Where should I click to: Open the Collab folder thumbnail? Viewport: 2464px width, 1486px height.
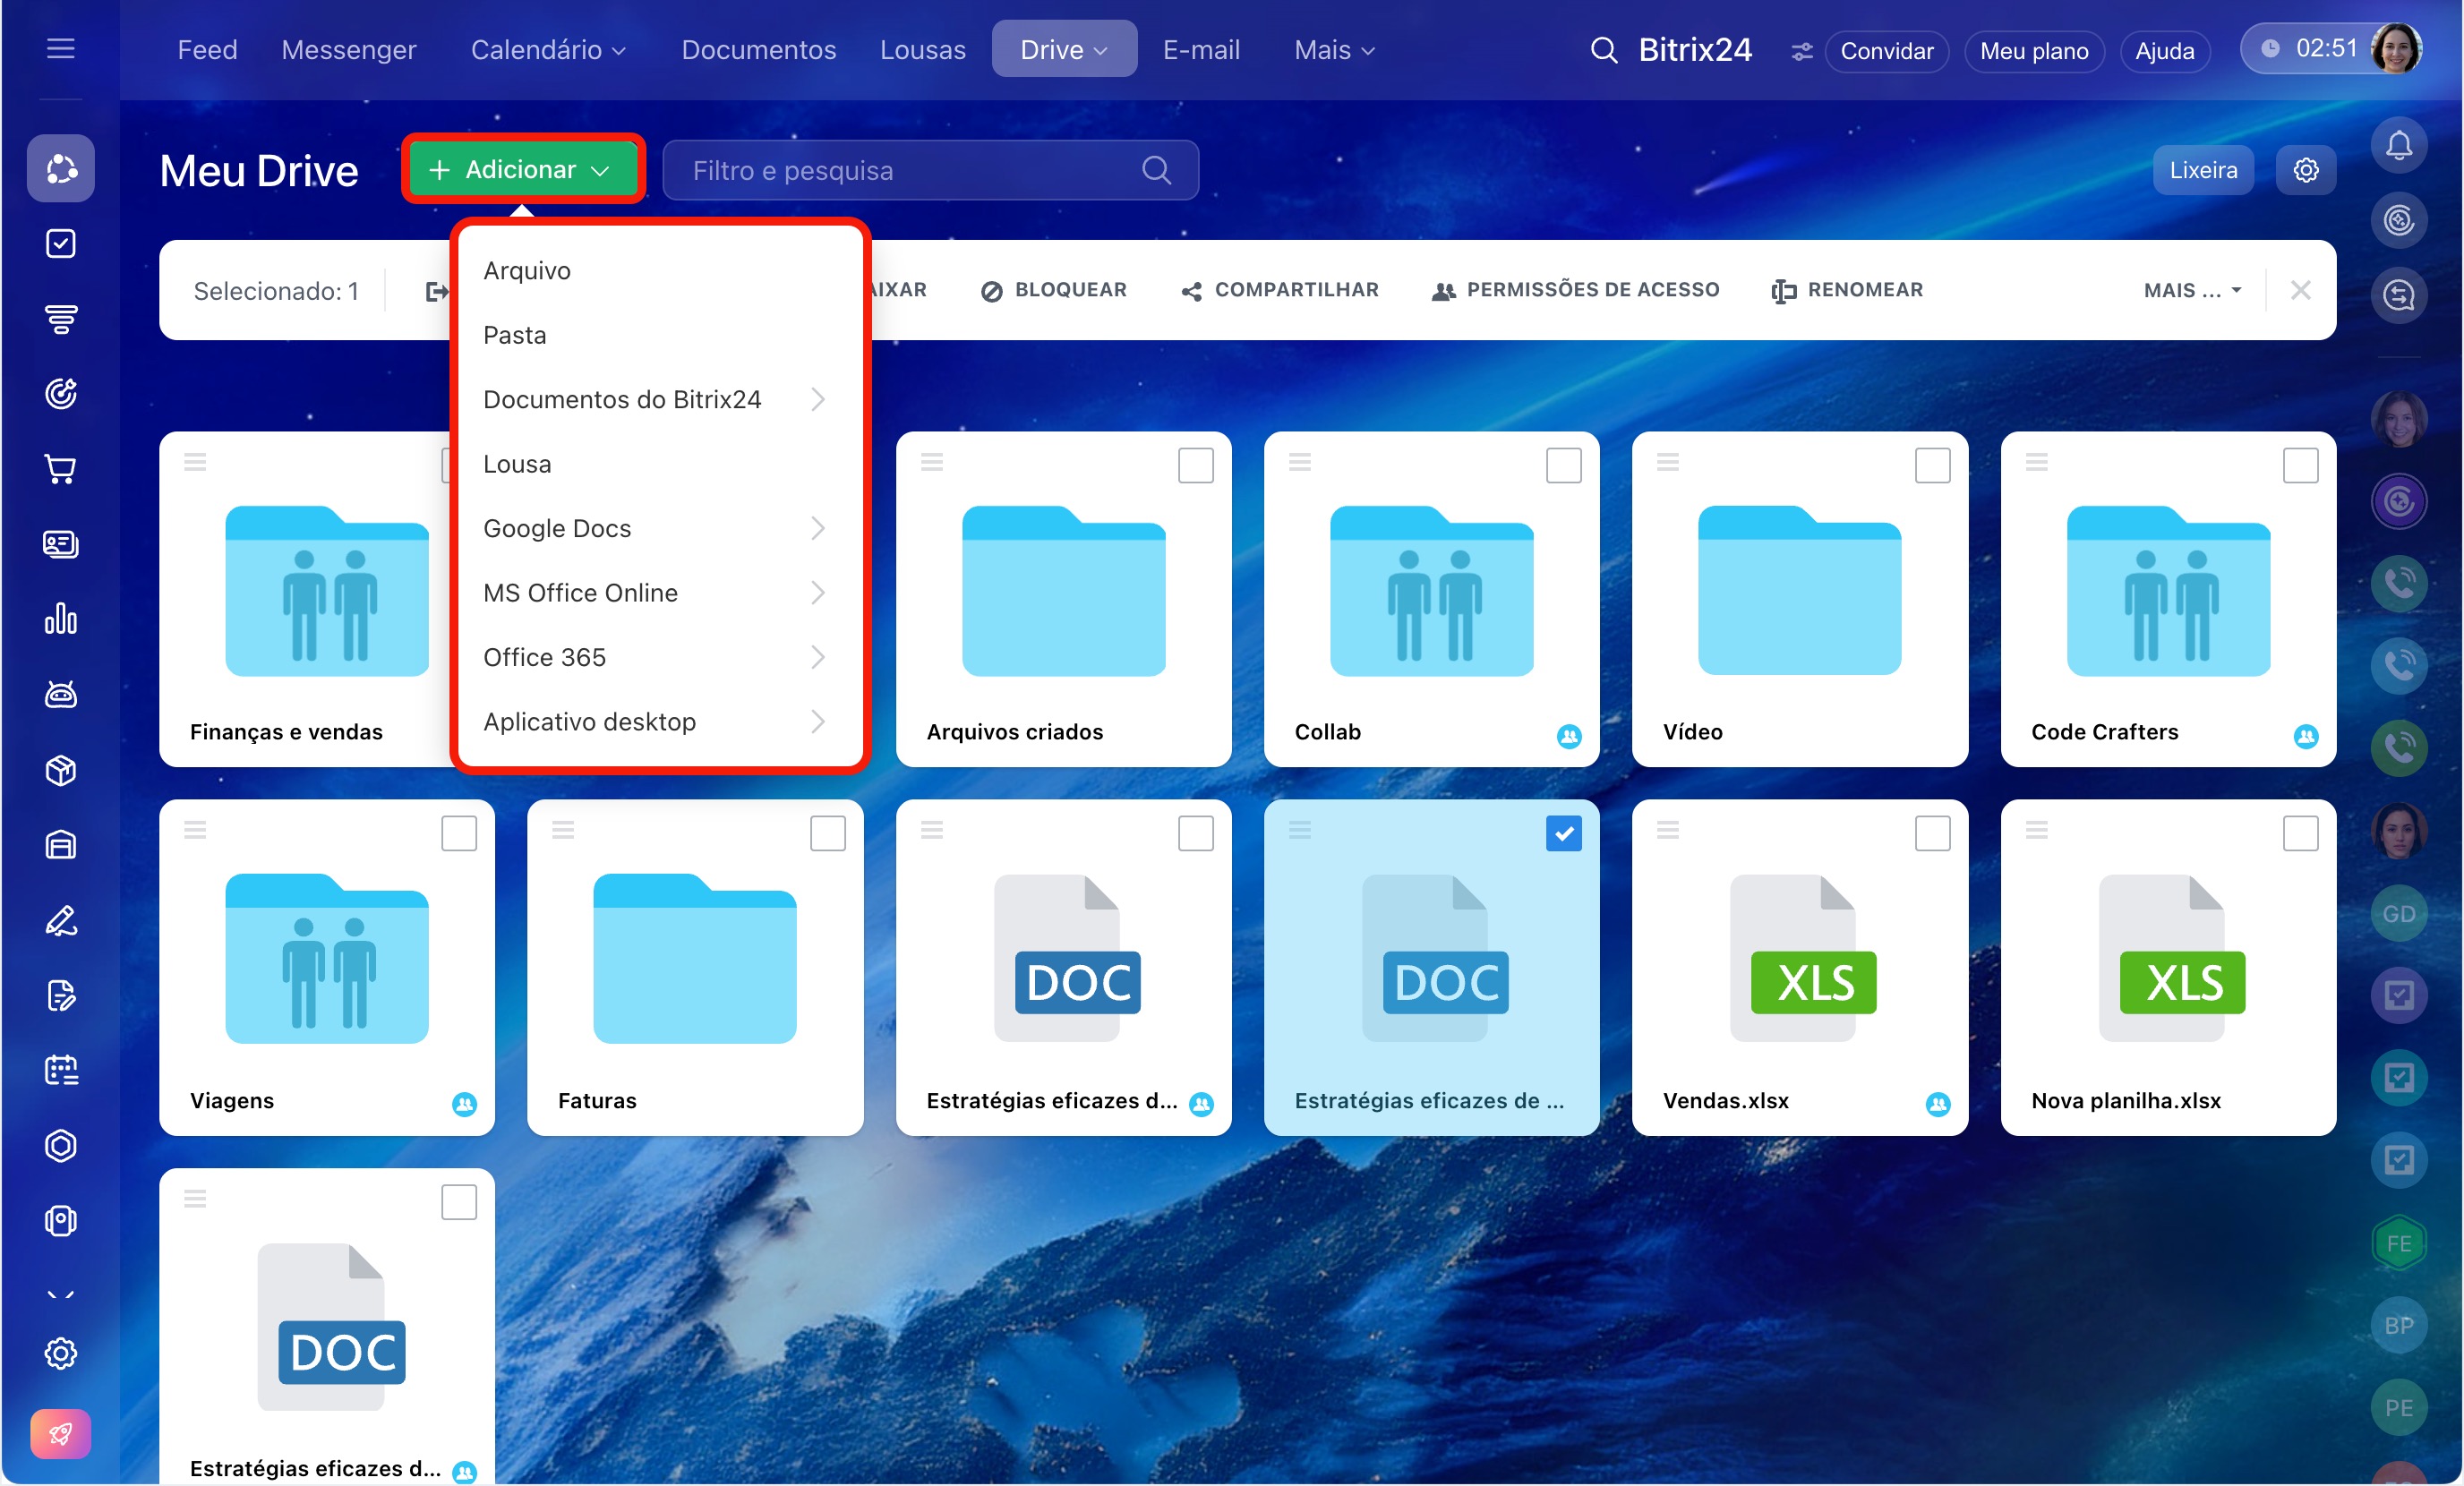pyautogui.click(x=1430, y=590)
